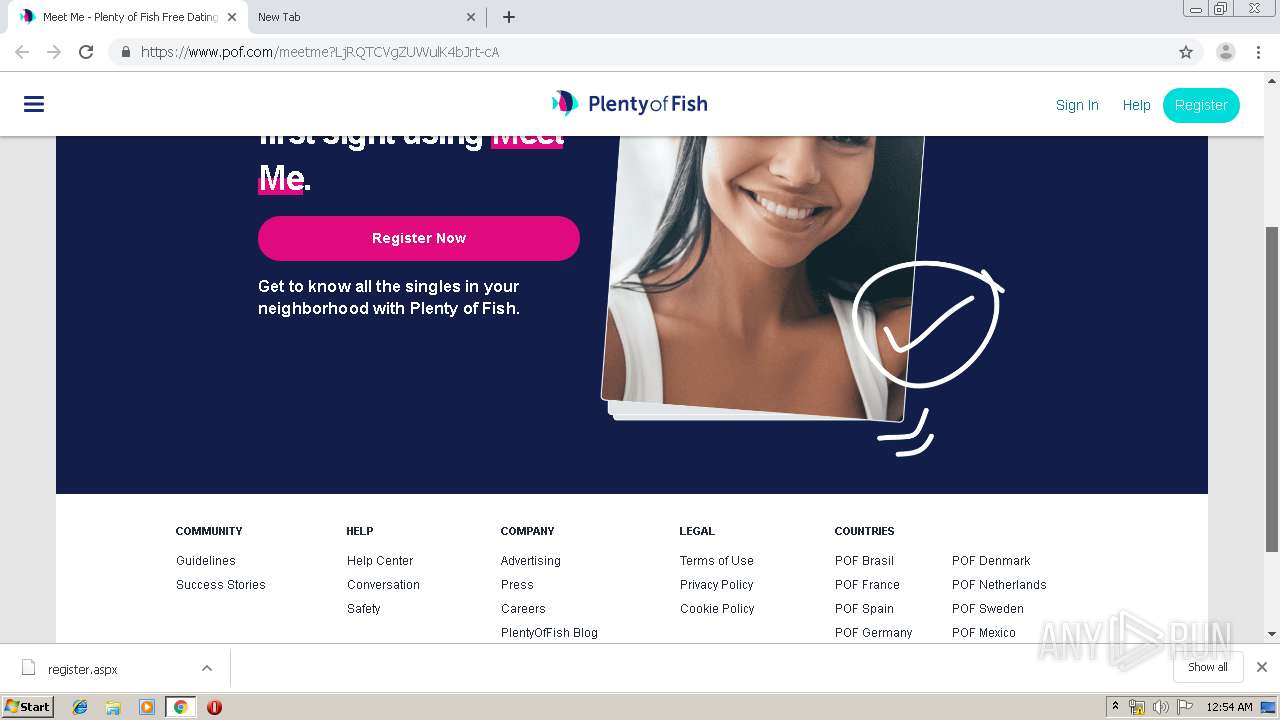View site security lock info

point(125,52)
